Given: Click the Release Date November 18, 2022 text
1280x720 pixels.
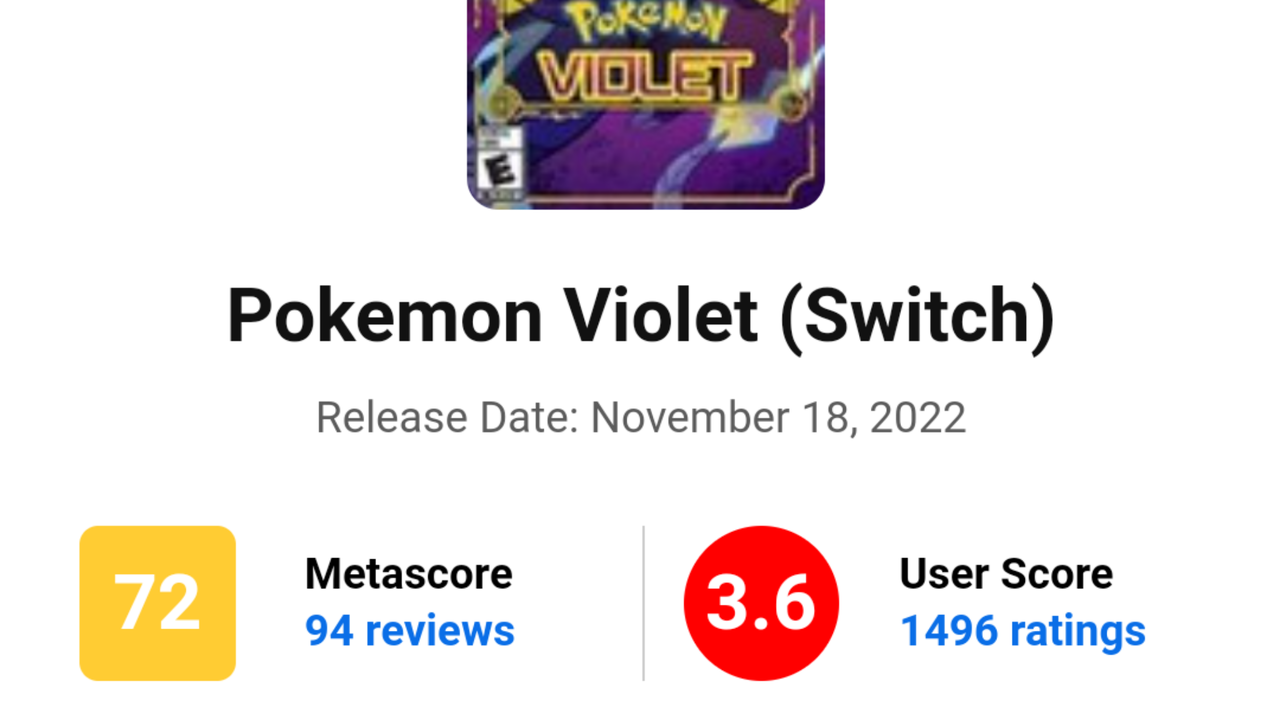Looking at the screenshot, I should tap(641, 418).
